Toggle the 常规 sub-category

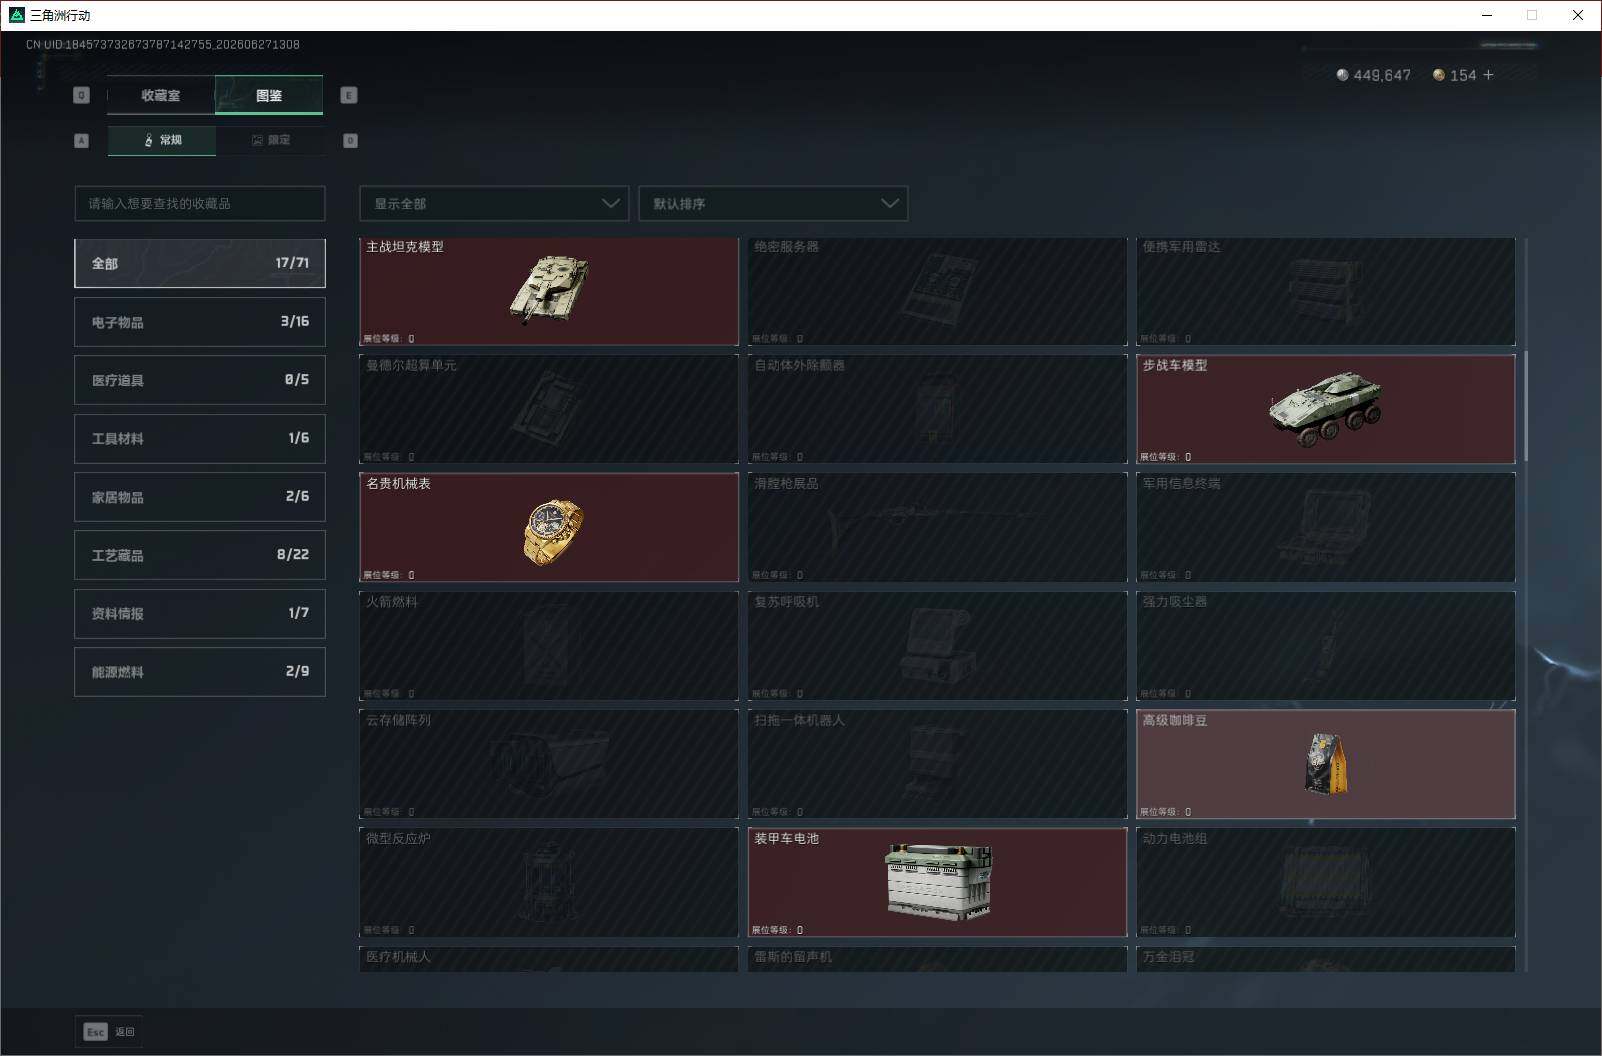click(162, 140)
